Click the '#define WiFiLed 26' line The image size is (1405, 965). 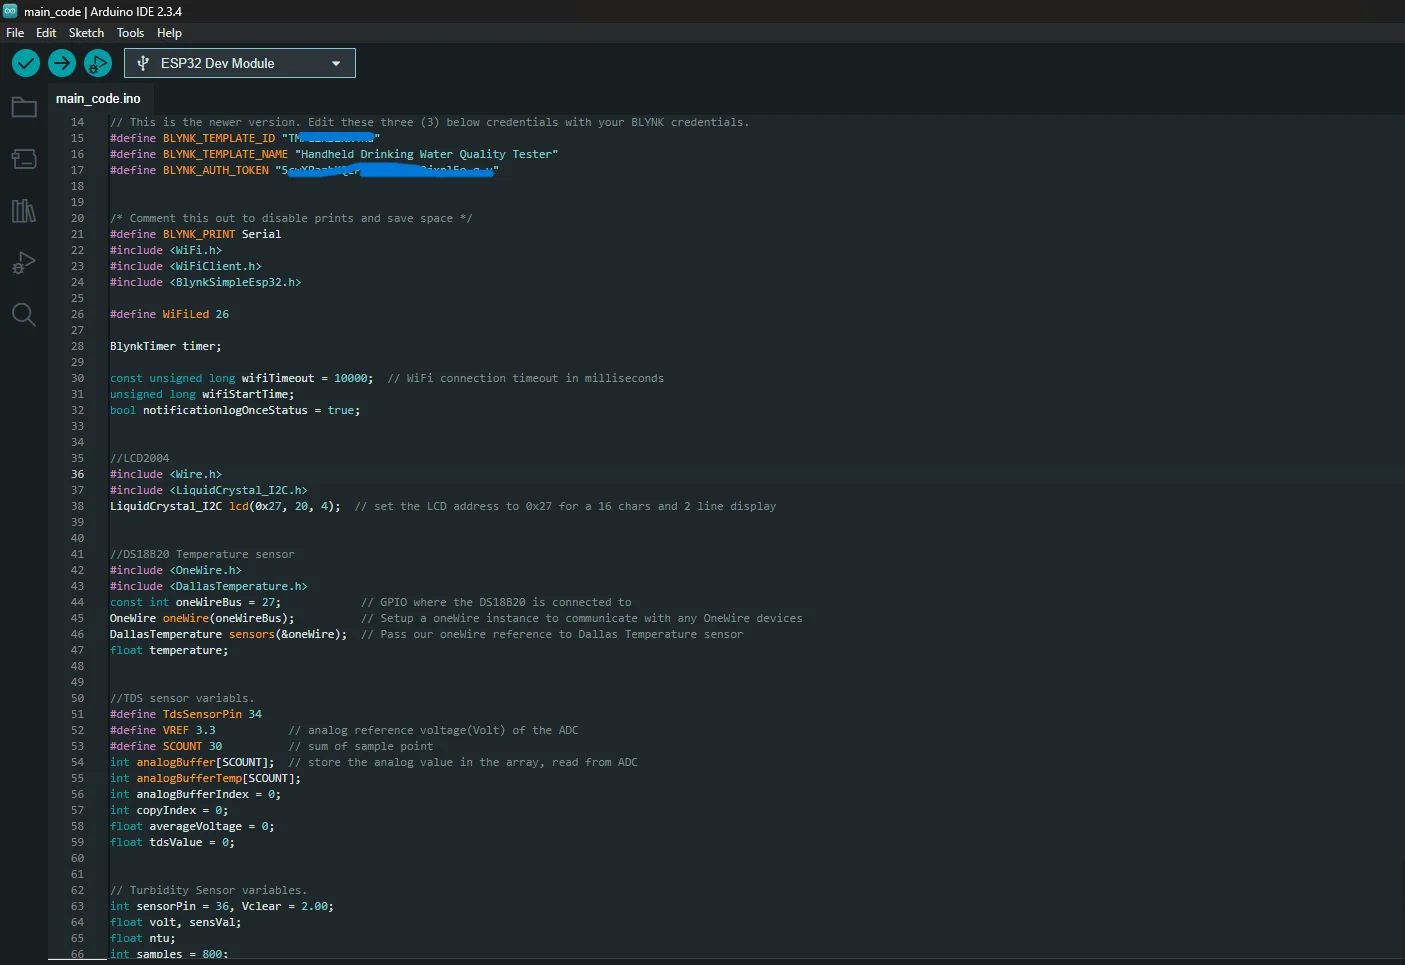tap(169, 314)
